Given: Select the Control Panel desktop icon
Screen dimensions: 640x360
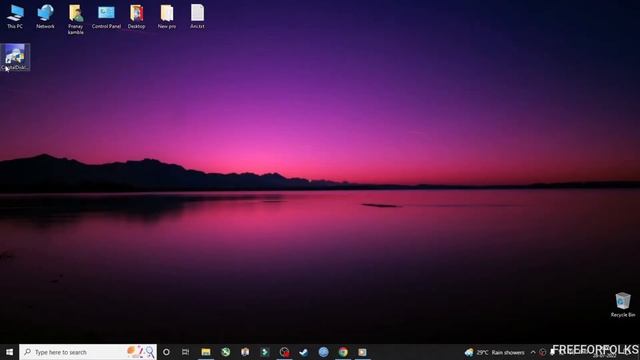Looking at the screenshot, I should 106,16.
